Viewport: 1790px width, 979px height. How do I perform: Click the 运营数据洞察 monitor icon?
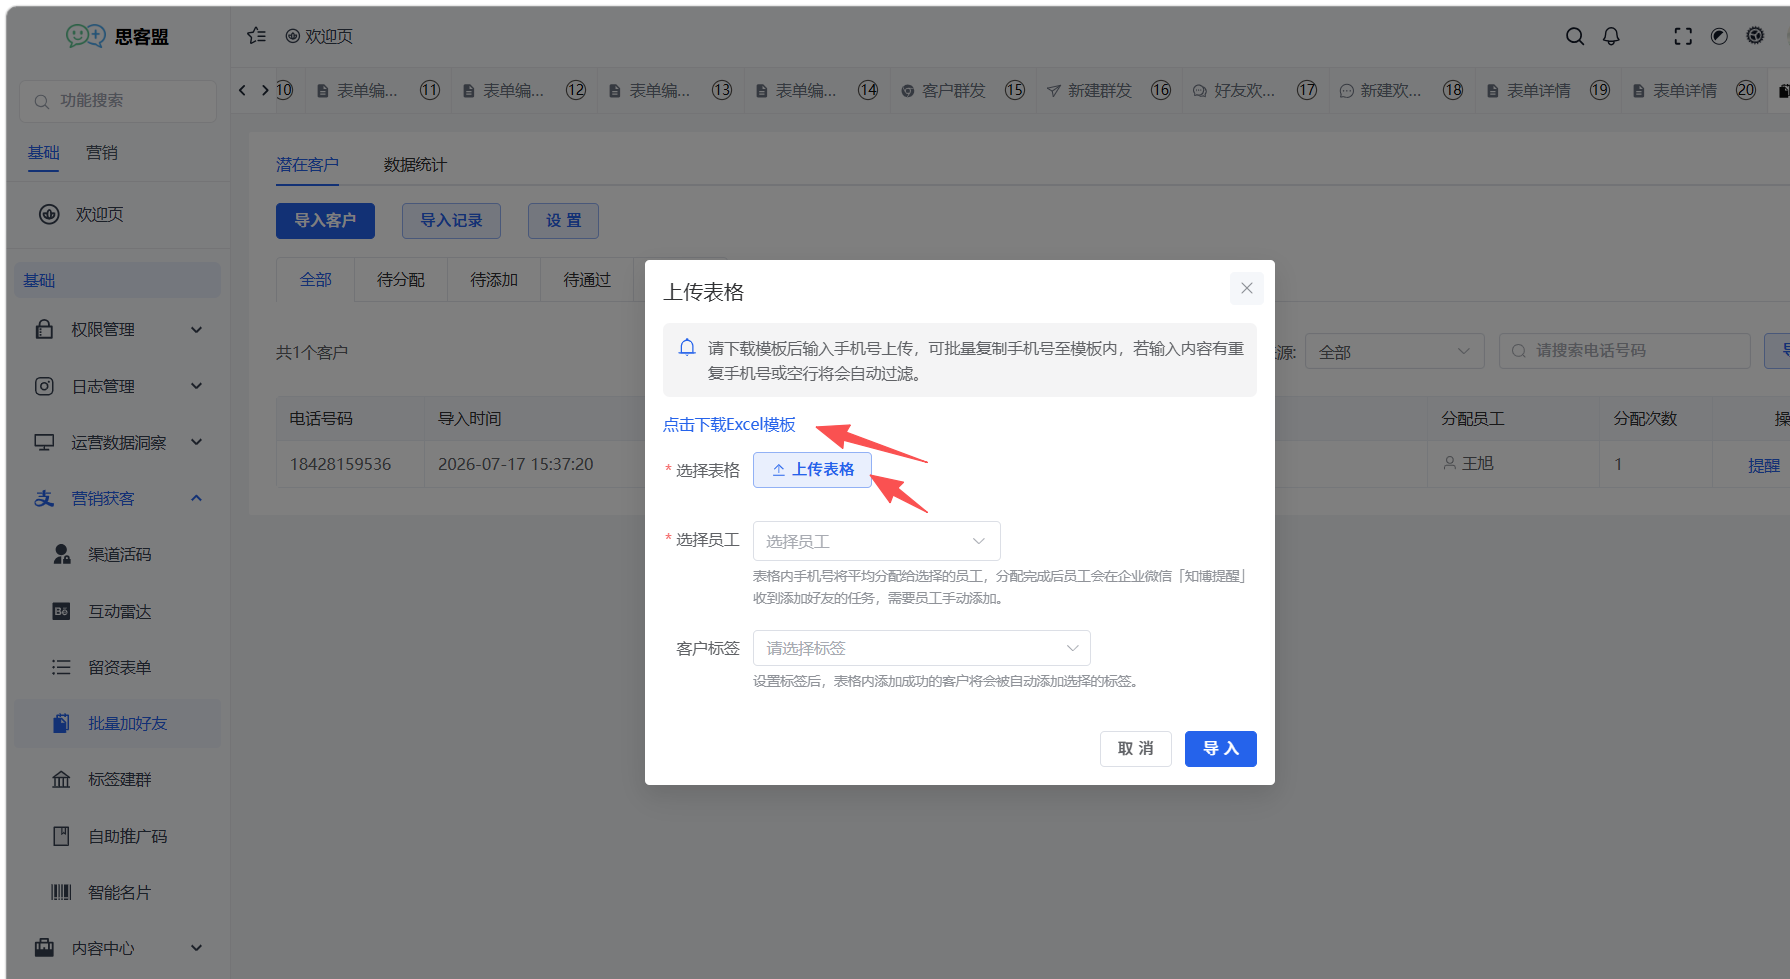(x=44, y=442)
